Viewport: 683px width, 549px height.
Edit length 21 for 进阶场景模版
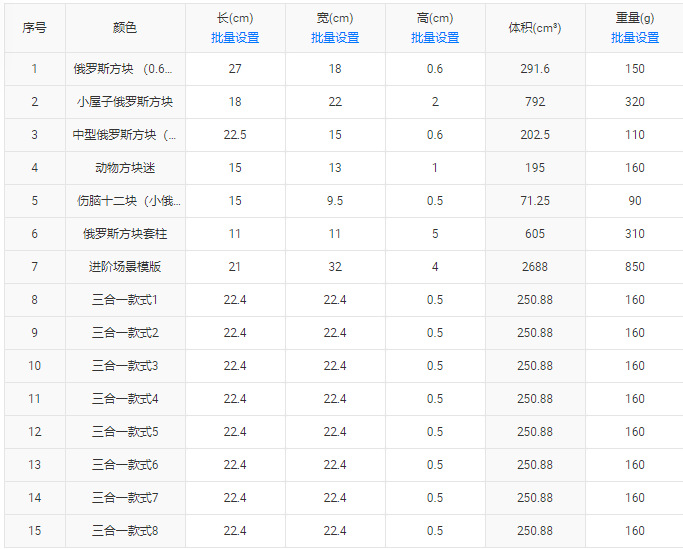click(x=235, y=267)
